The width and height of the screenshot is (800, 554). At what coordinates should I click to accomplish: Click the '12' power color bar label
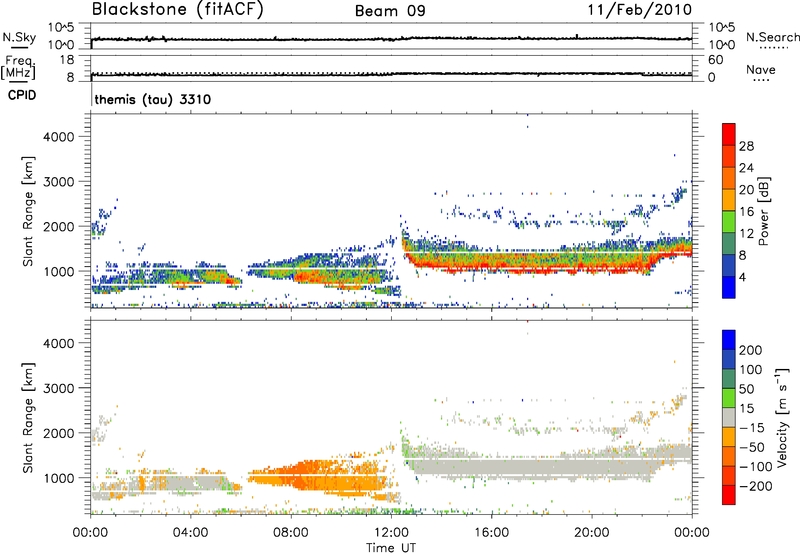click(746, 234)
